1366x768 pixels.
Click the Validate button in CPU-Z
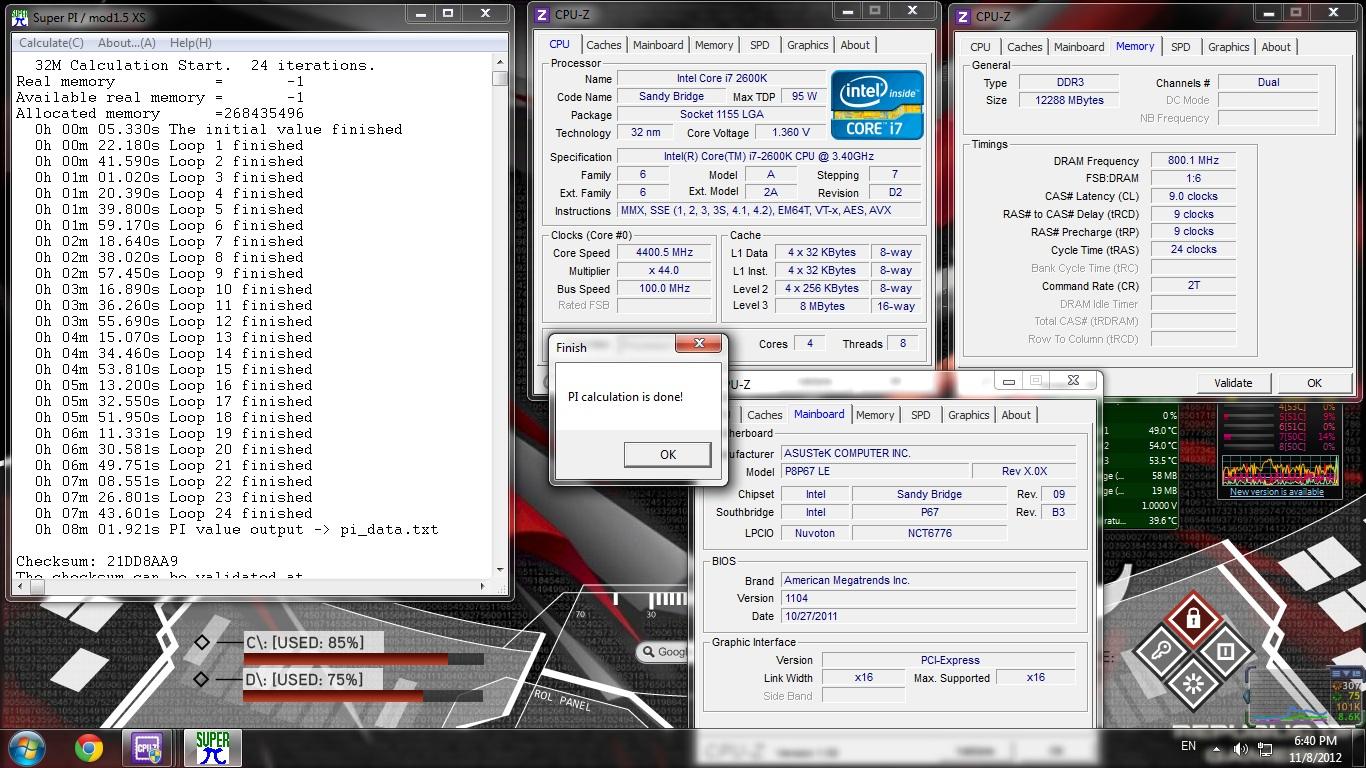click(x=1233, y=383)
